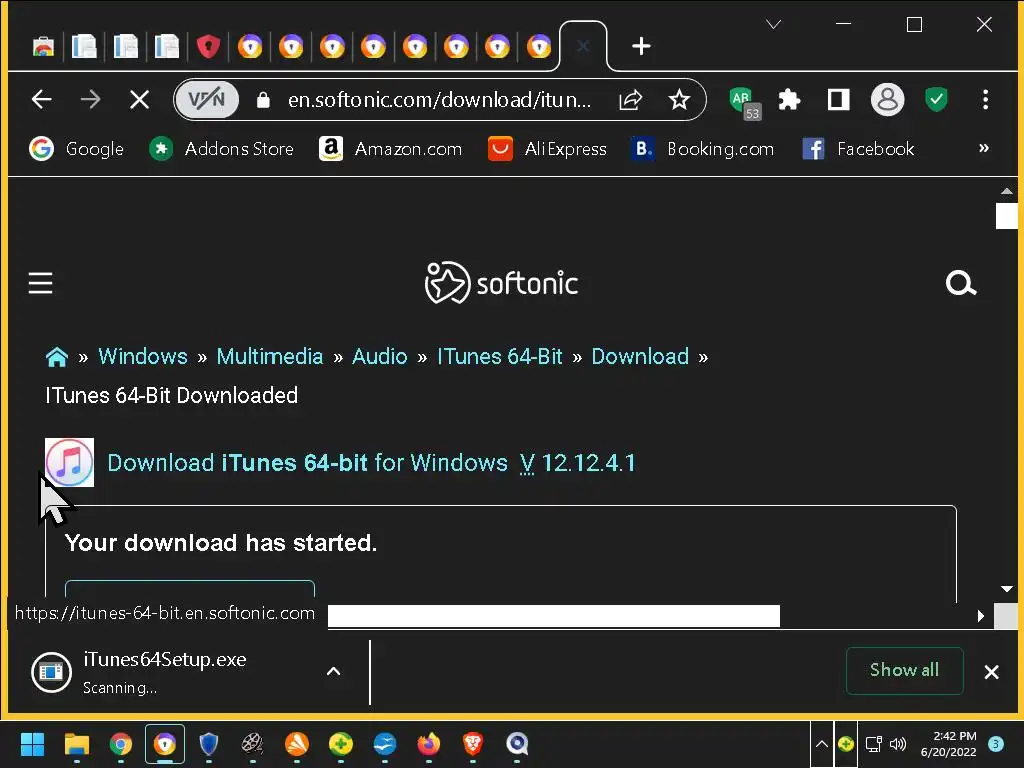Open the Q magnifier app in taskbar
Image resolution: width=1024 pixels, height=768 pixels.
[517, 744]
